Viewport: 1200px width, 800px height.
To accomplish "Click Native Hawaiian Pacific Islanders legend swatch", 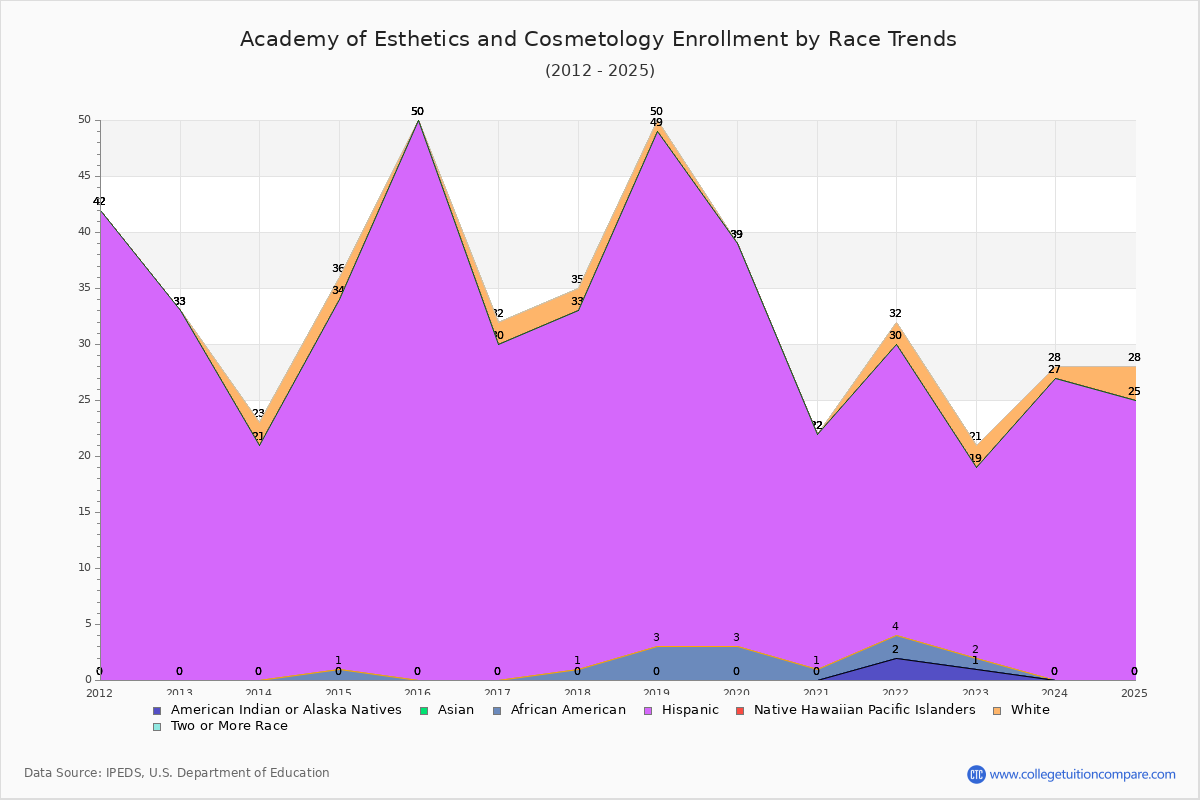I will pos(740,710).
